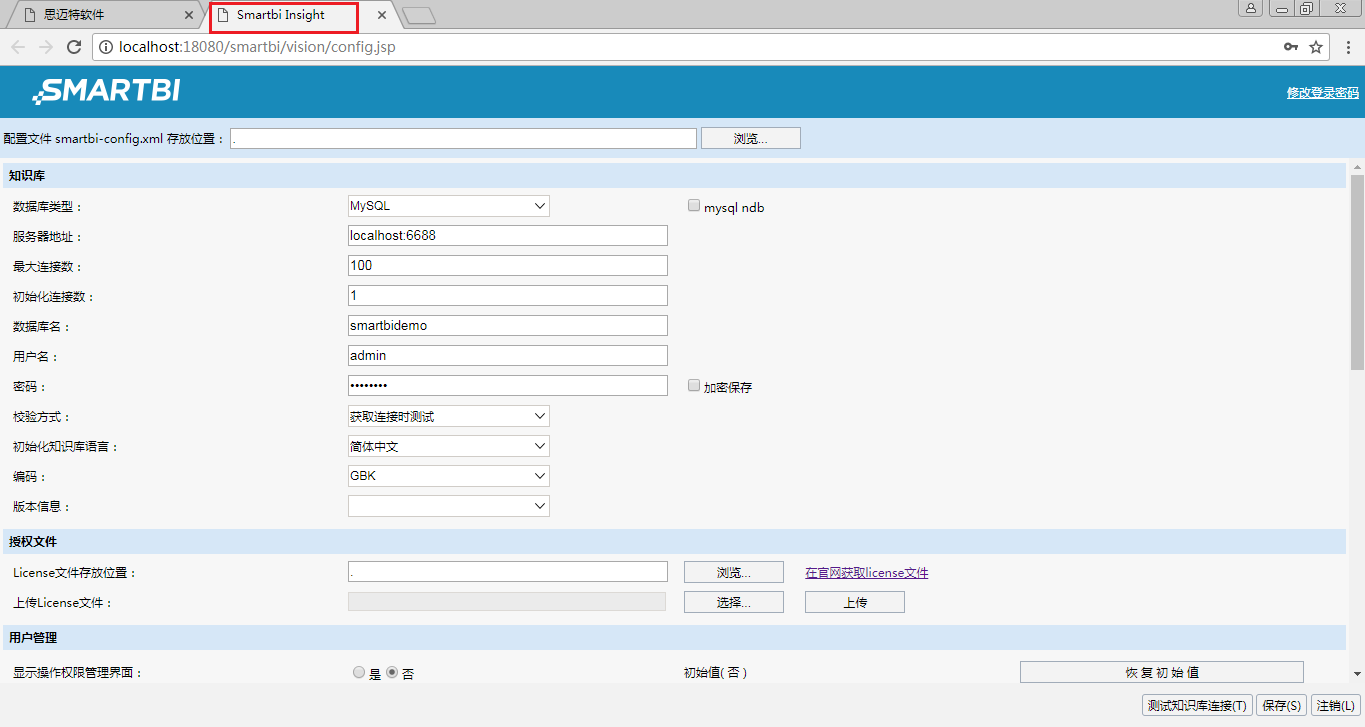The image size is (1365, 727).
Task: Click 选择 for upload License file
Action: click(x=734, y=602)
